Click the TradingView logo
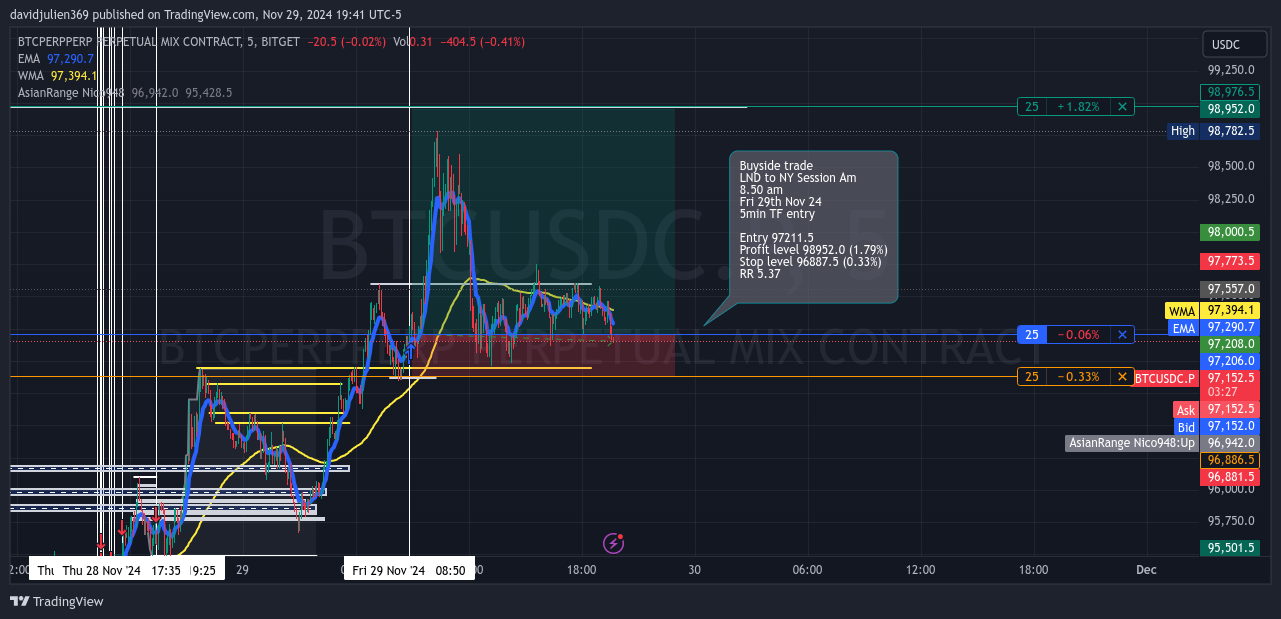This screenshot has width=1281, height=619. pyautogui.click(x=57, y=601)
